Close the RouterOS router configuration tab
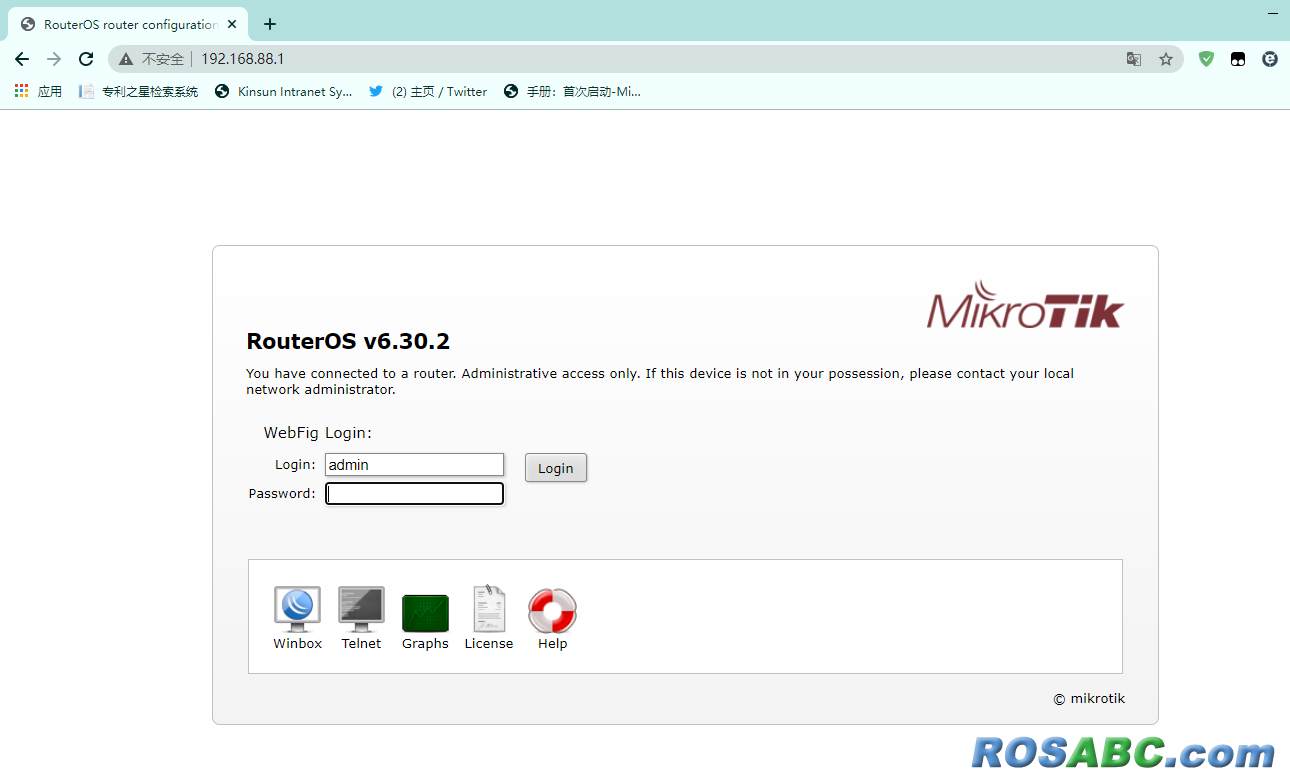Viewport: 1290px width, 781px height. 232,24
